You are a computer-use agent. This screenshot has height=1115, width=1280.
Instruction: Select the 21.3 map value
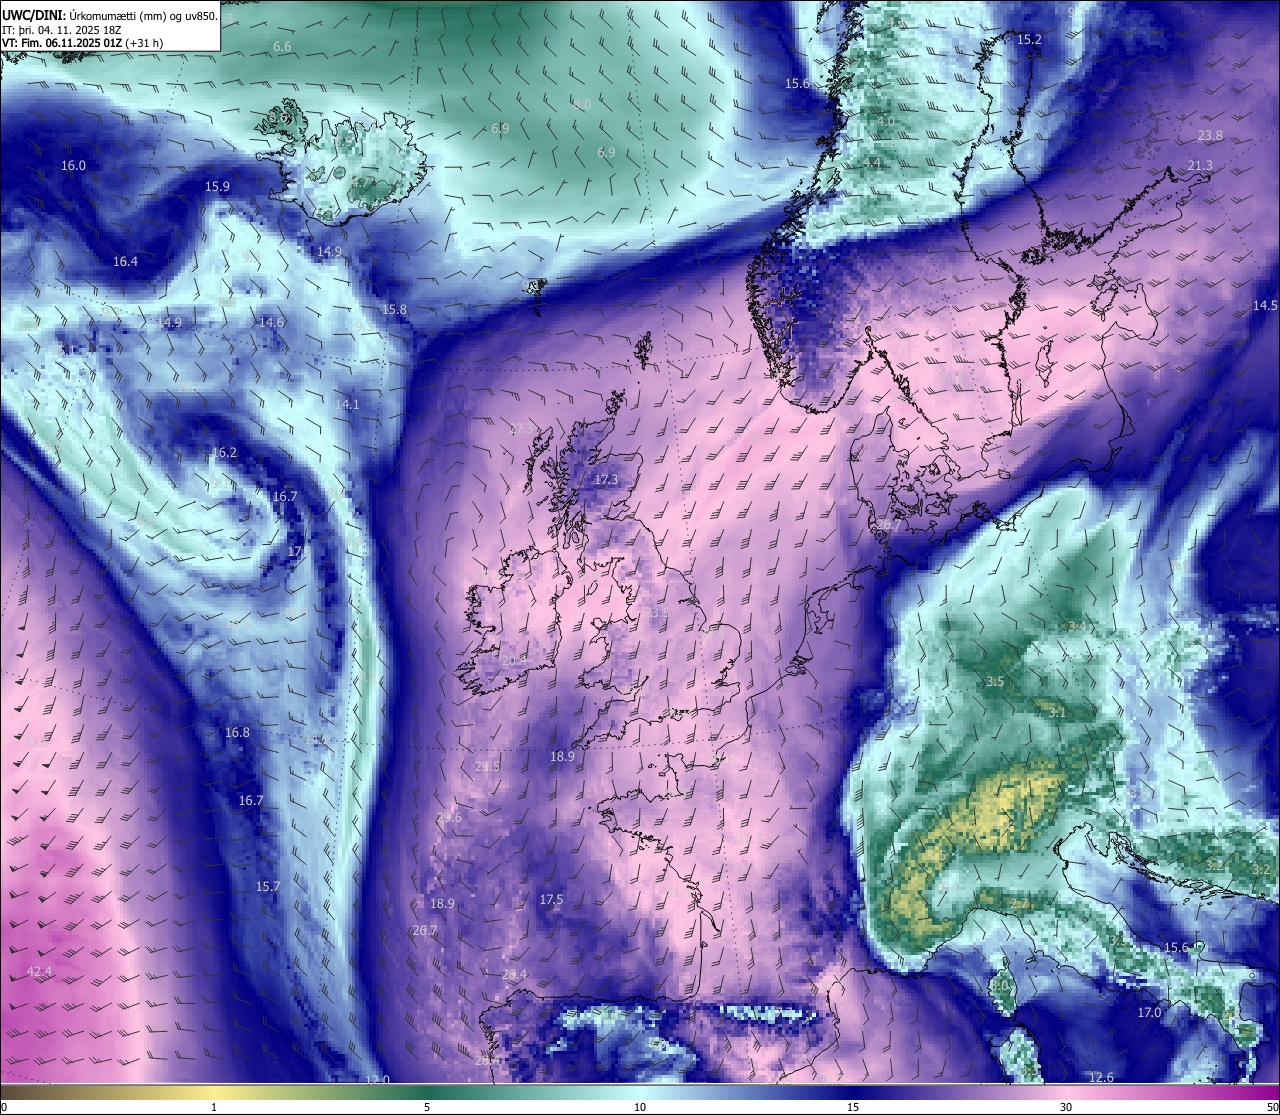tap(1200, 166)
